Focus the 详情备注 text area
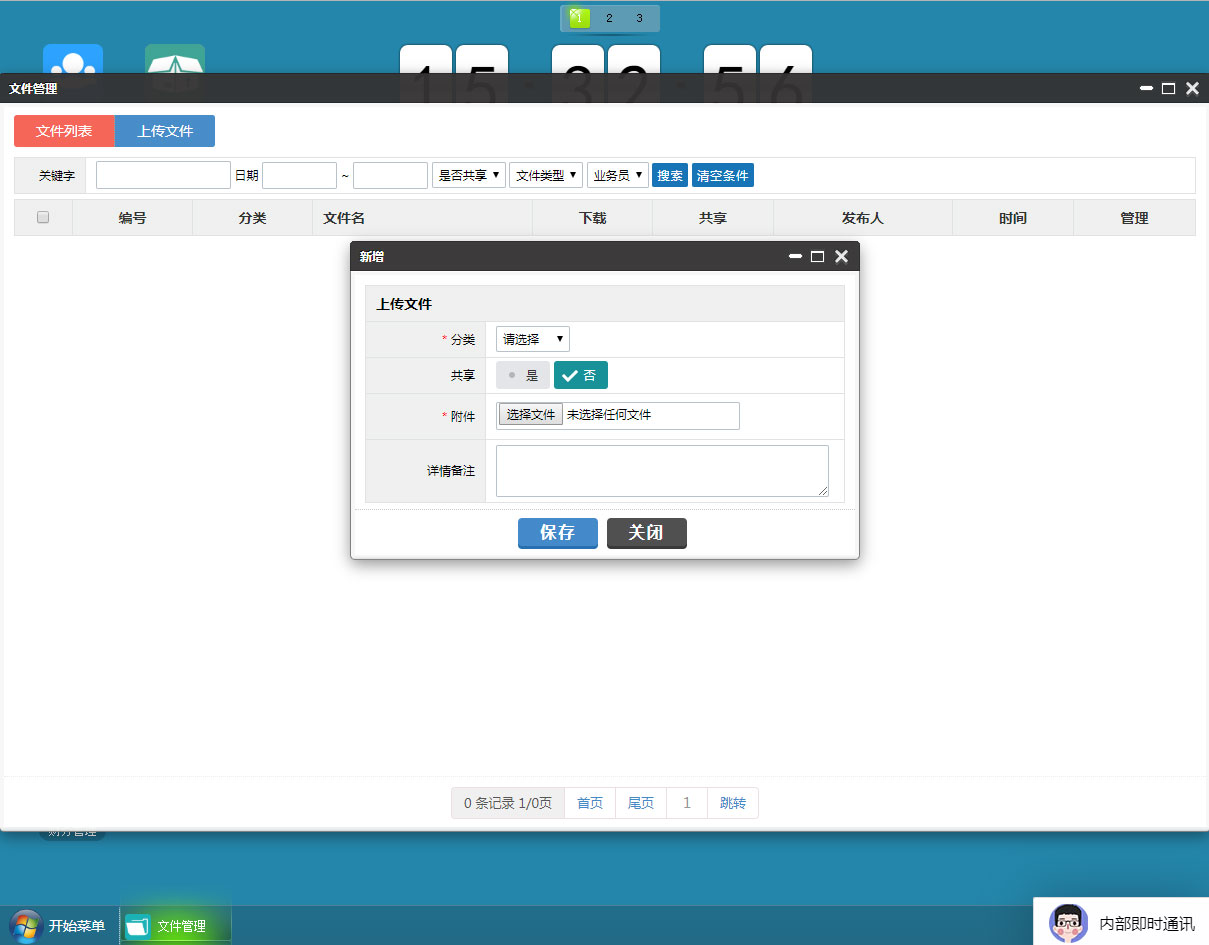Screen dimensions: 1209x945 (x=662, y=471)
